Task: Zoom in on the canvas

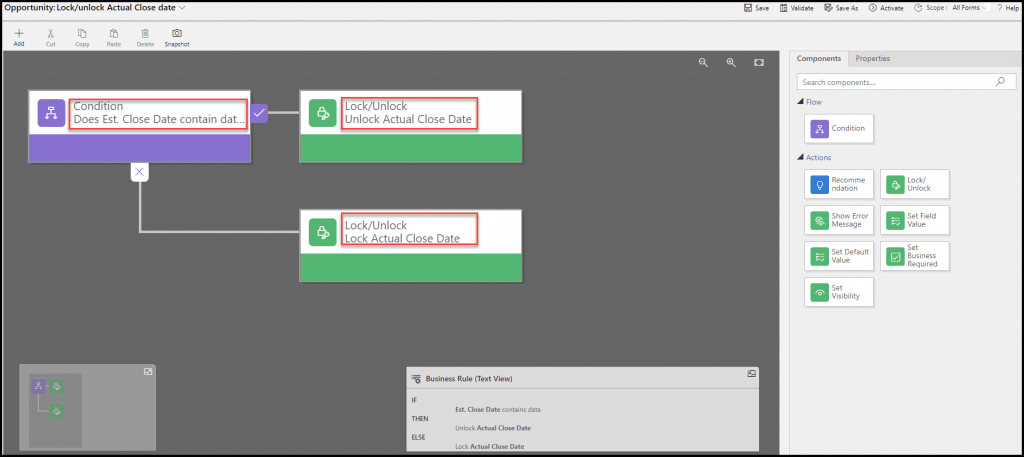Action: pos(731,62)
